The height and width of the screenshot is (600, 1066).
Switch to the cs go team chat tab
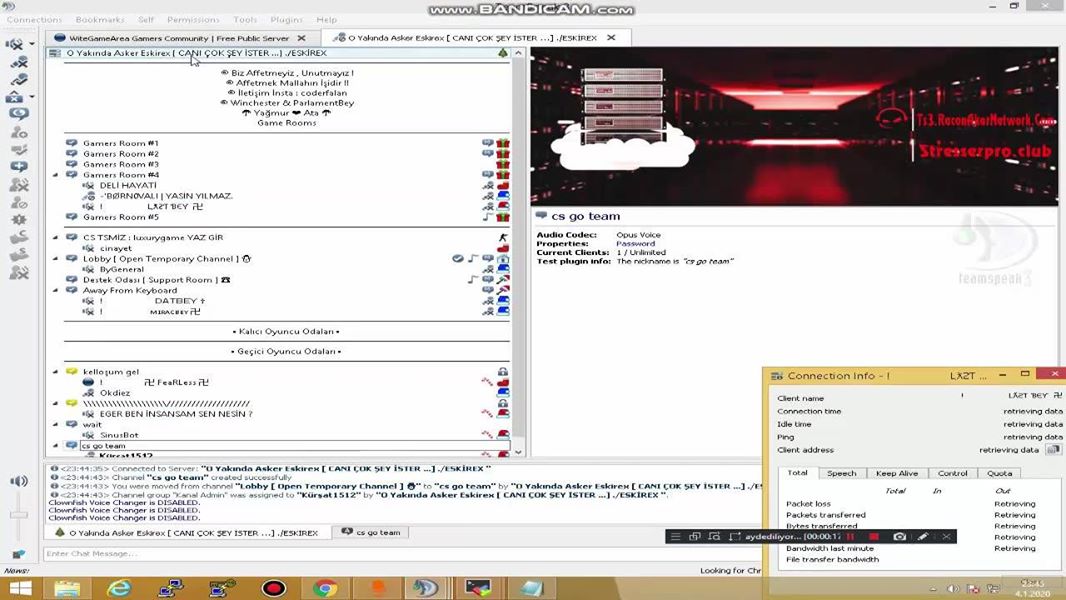[371, 533]
